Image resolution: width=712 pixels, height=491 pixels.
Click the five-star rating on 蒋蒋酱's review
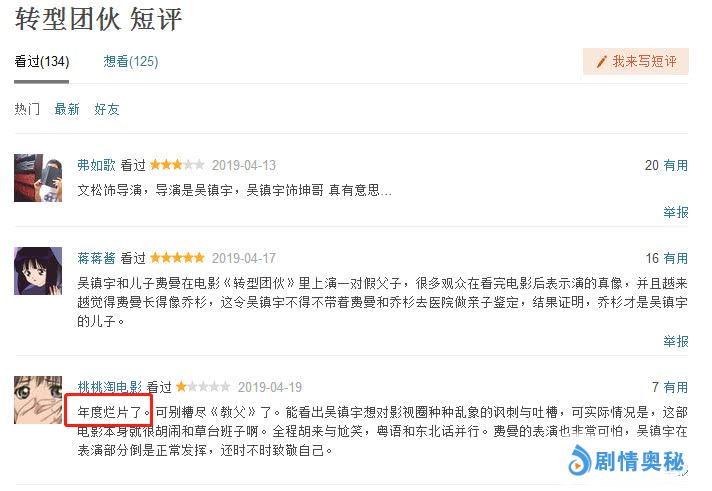click(177, 258)
